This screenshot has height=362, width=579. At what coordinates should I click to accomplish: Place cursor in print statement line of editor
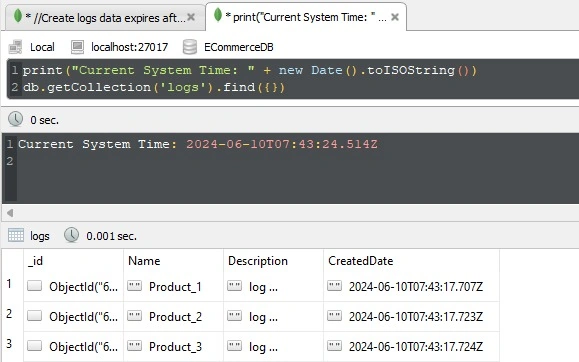(250, 70)
